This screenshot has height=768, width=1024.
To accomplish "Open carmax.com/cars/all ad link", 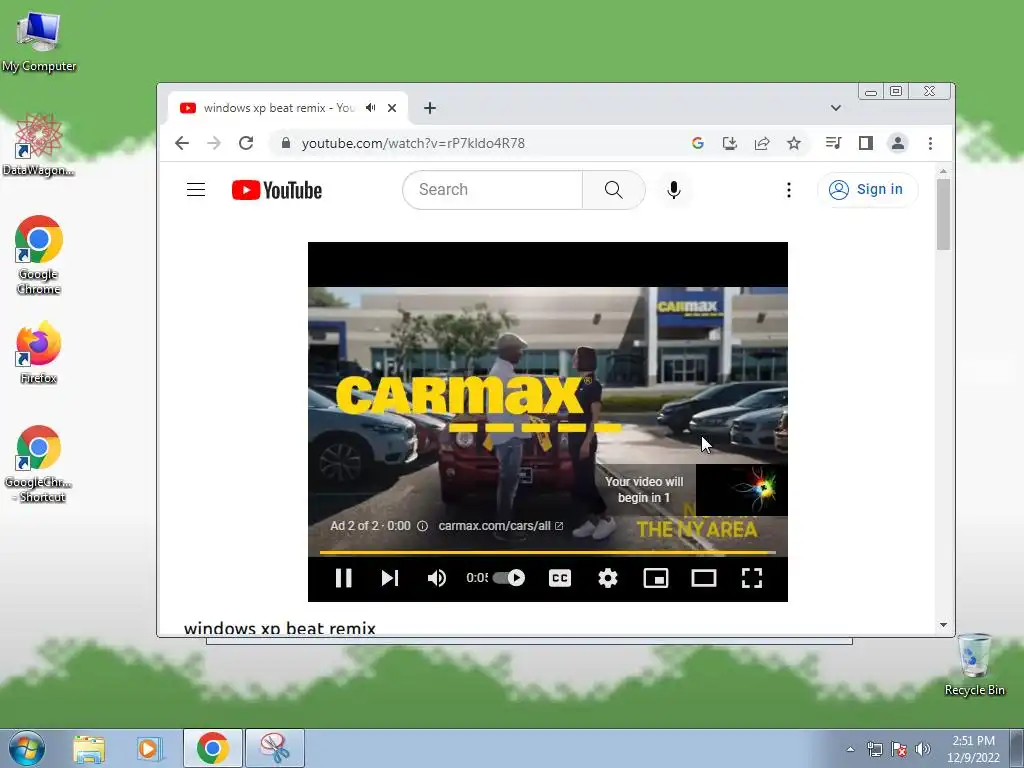I will click(500, 526).
